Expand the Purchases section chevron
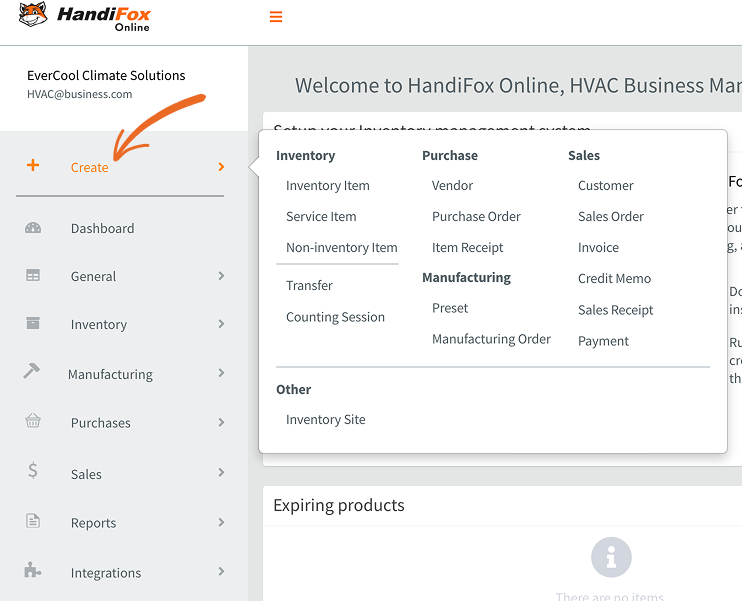 pyautogui.click(x=221, y=422)
